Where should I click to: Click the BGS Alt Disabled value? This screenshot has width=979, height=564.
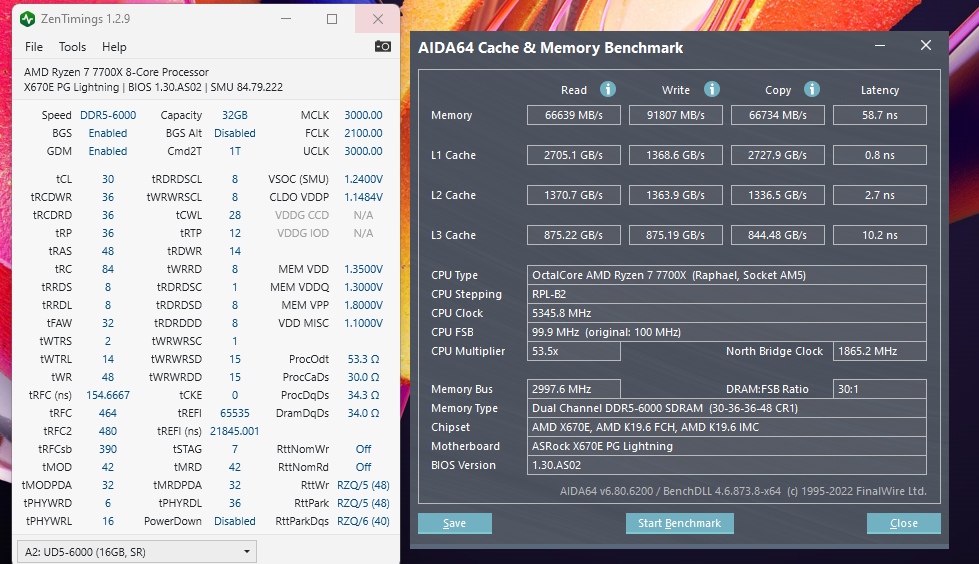coord(235,133)
